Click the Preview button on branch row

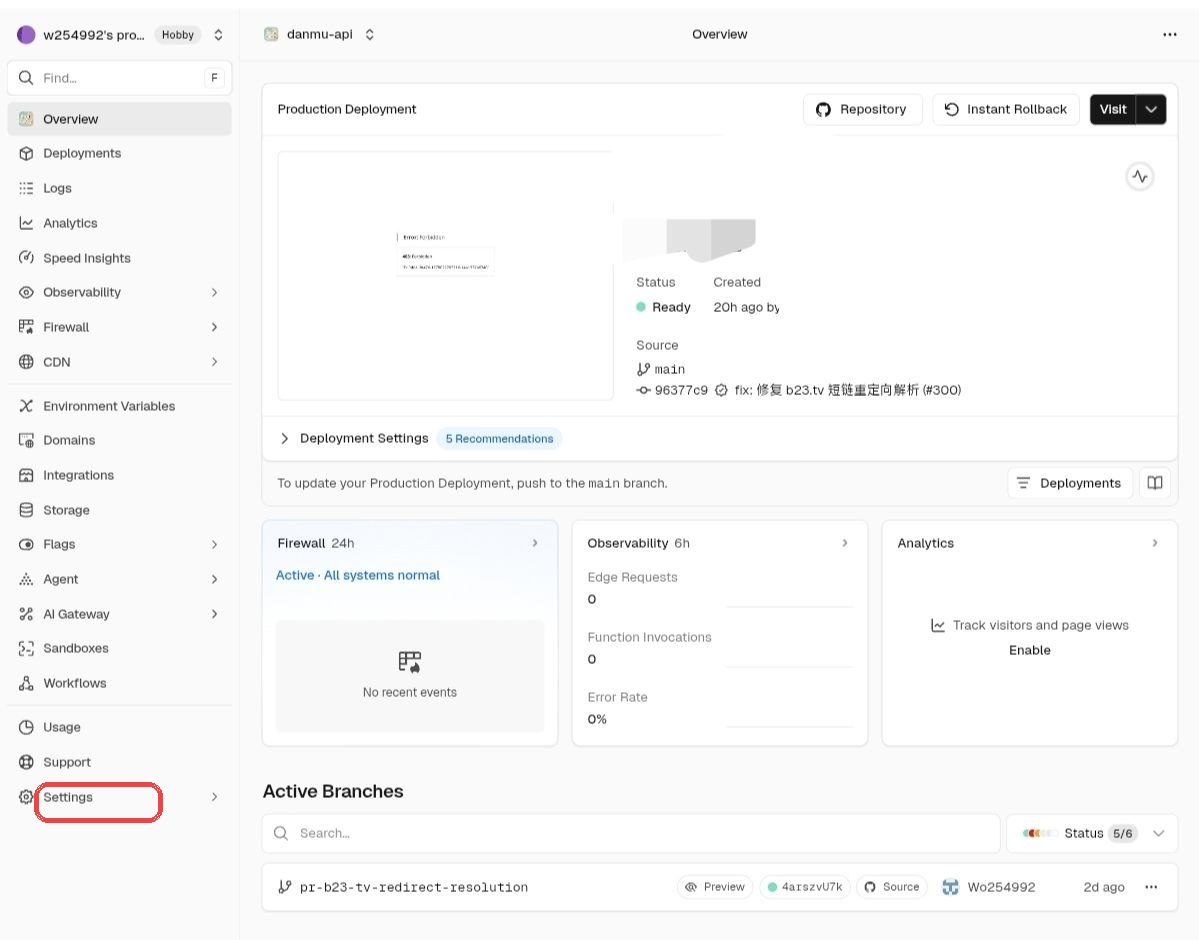pos(715,887)
